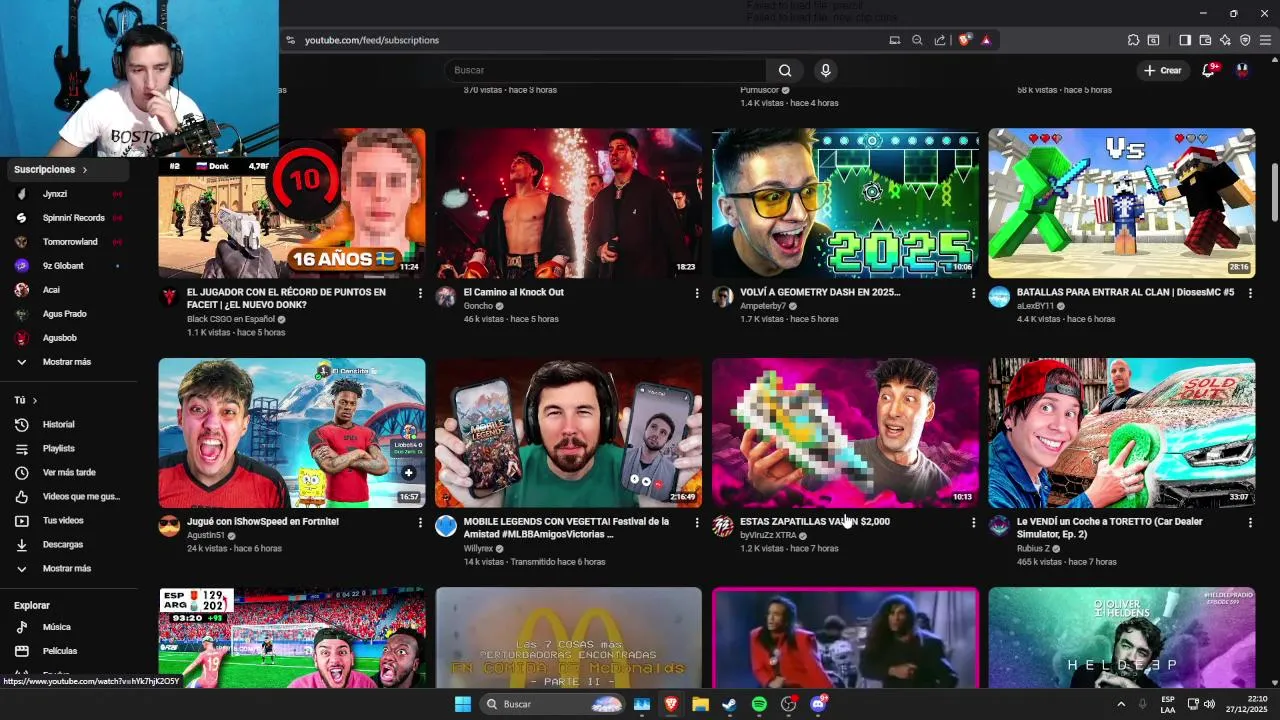Open File Explorer from the taskbar
This screenshot has height=720, width=1280.
(x=701, y=704)
